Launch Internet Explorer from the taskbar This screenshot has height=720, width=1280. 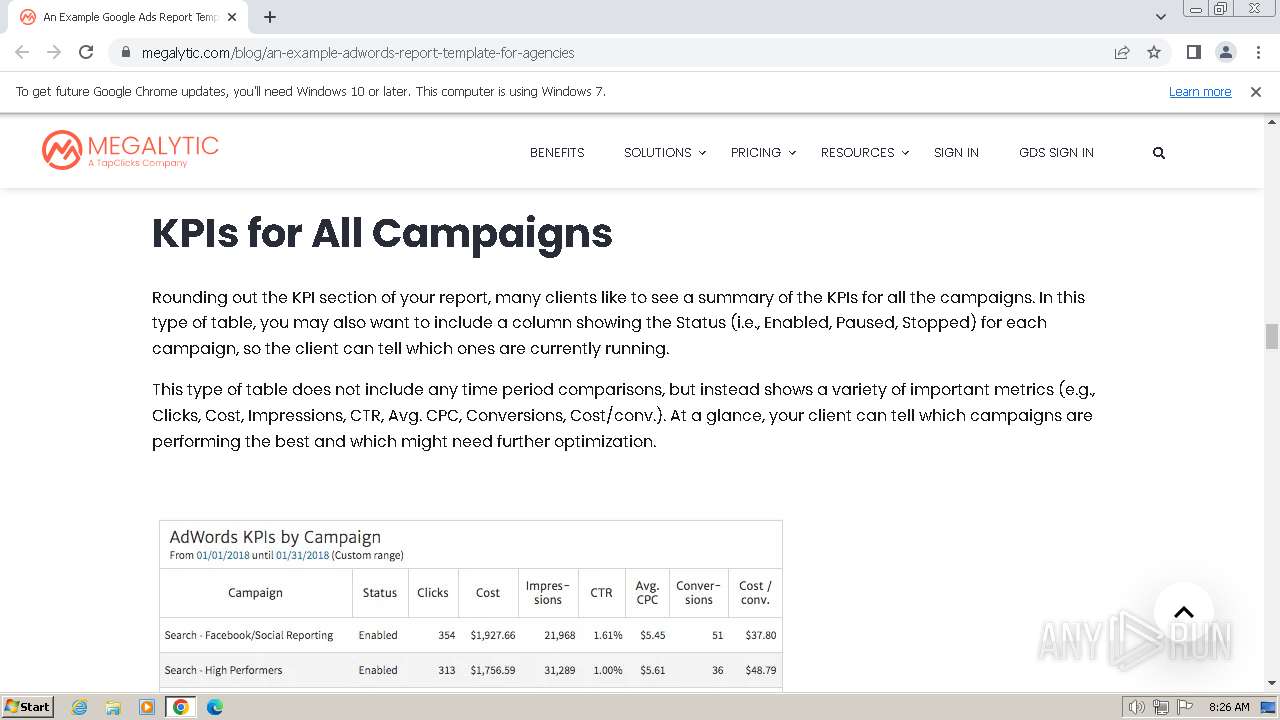click(80, 707)
